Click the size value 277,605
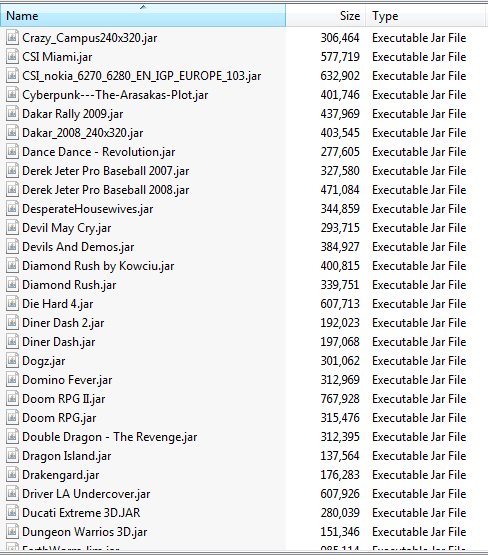 (340, 152)
